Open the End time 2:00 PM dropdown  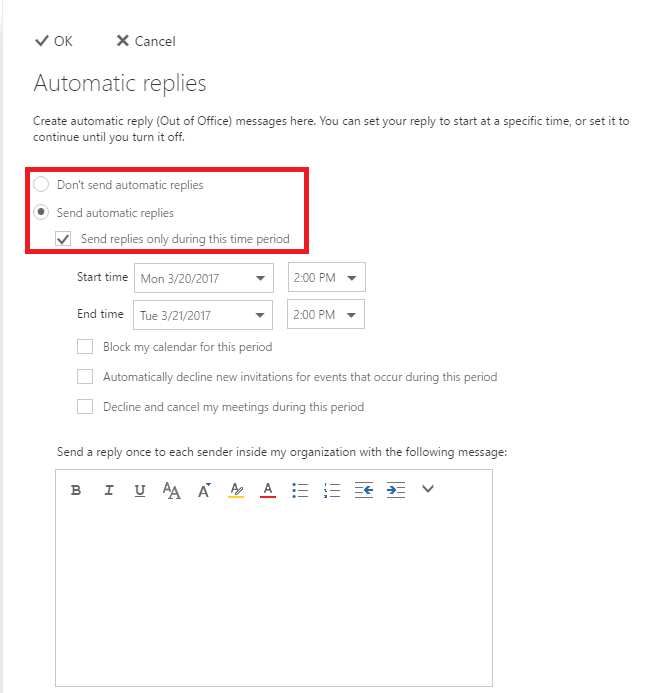[x=326, y=314]
